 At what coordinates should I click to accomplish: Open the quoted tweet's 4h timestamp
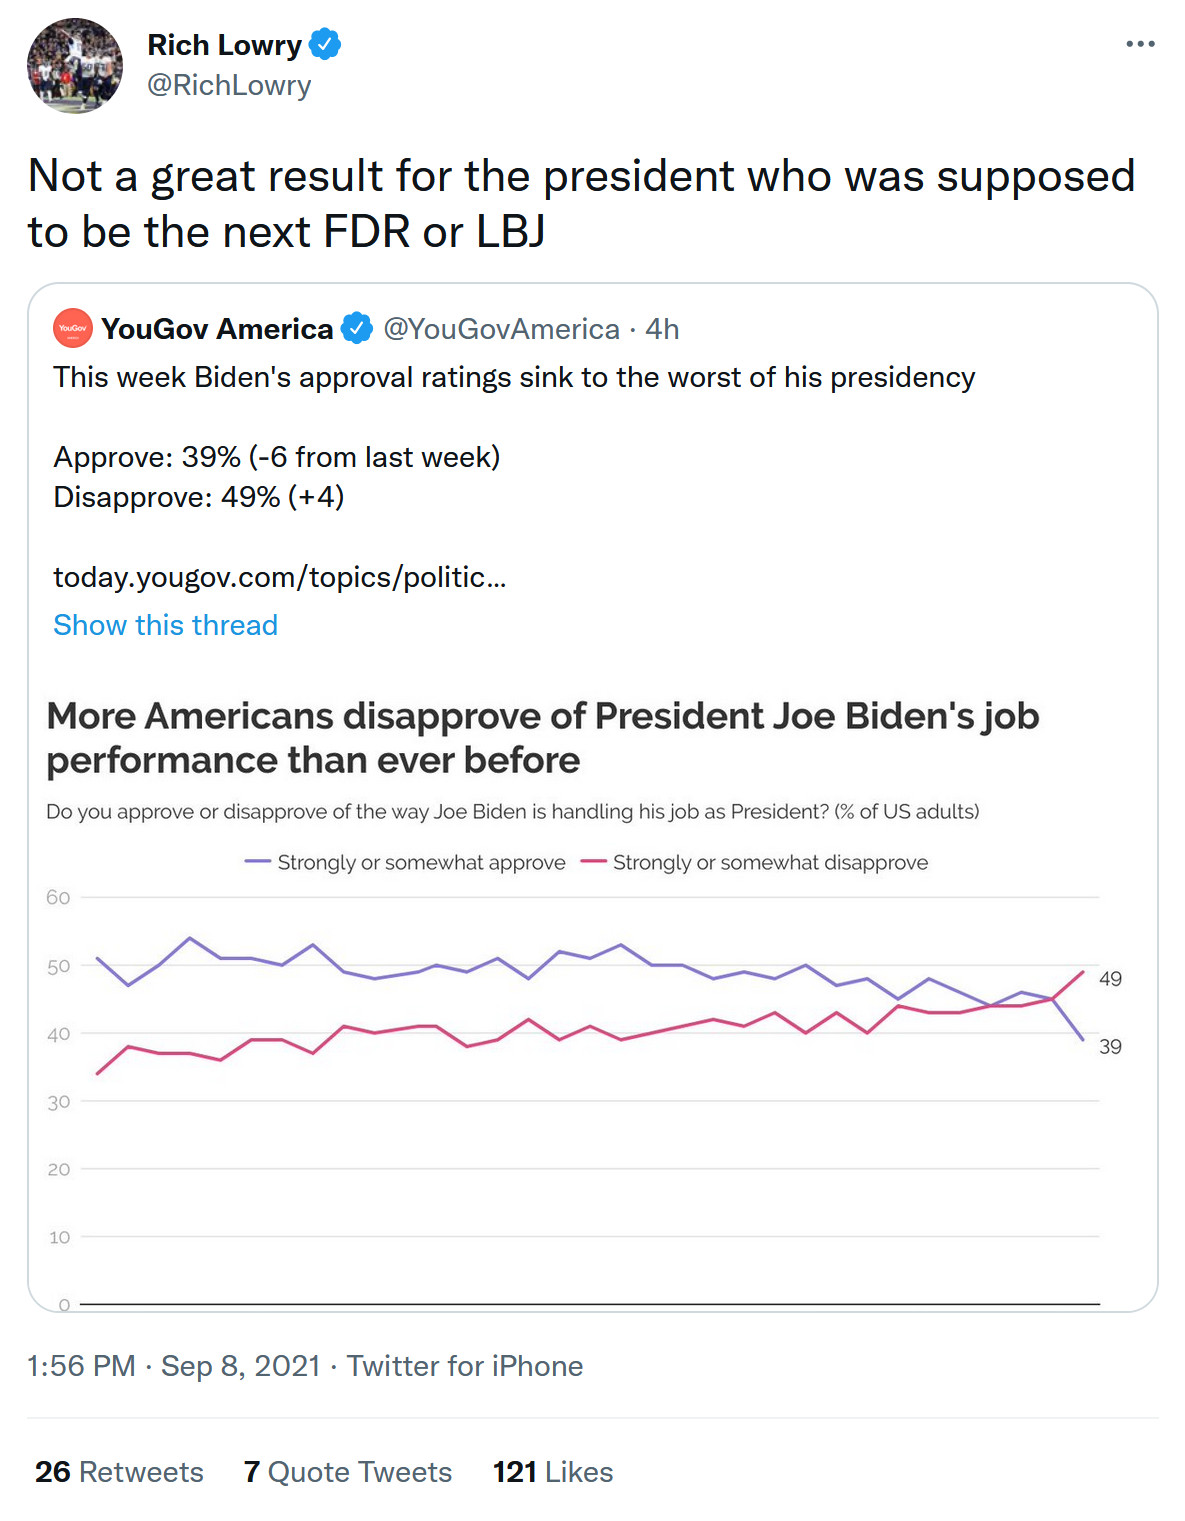[662, 329]
